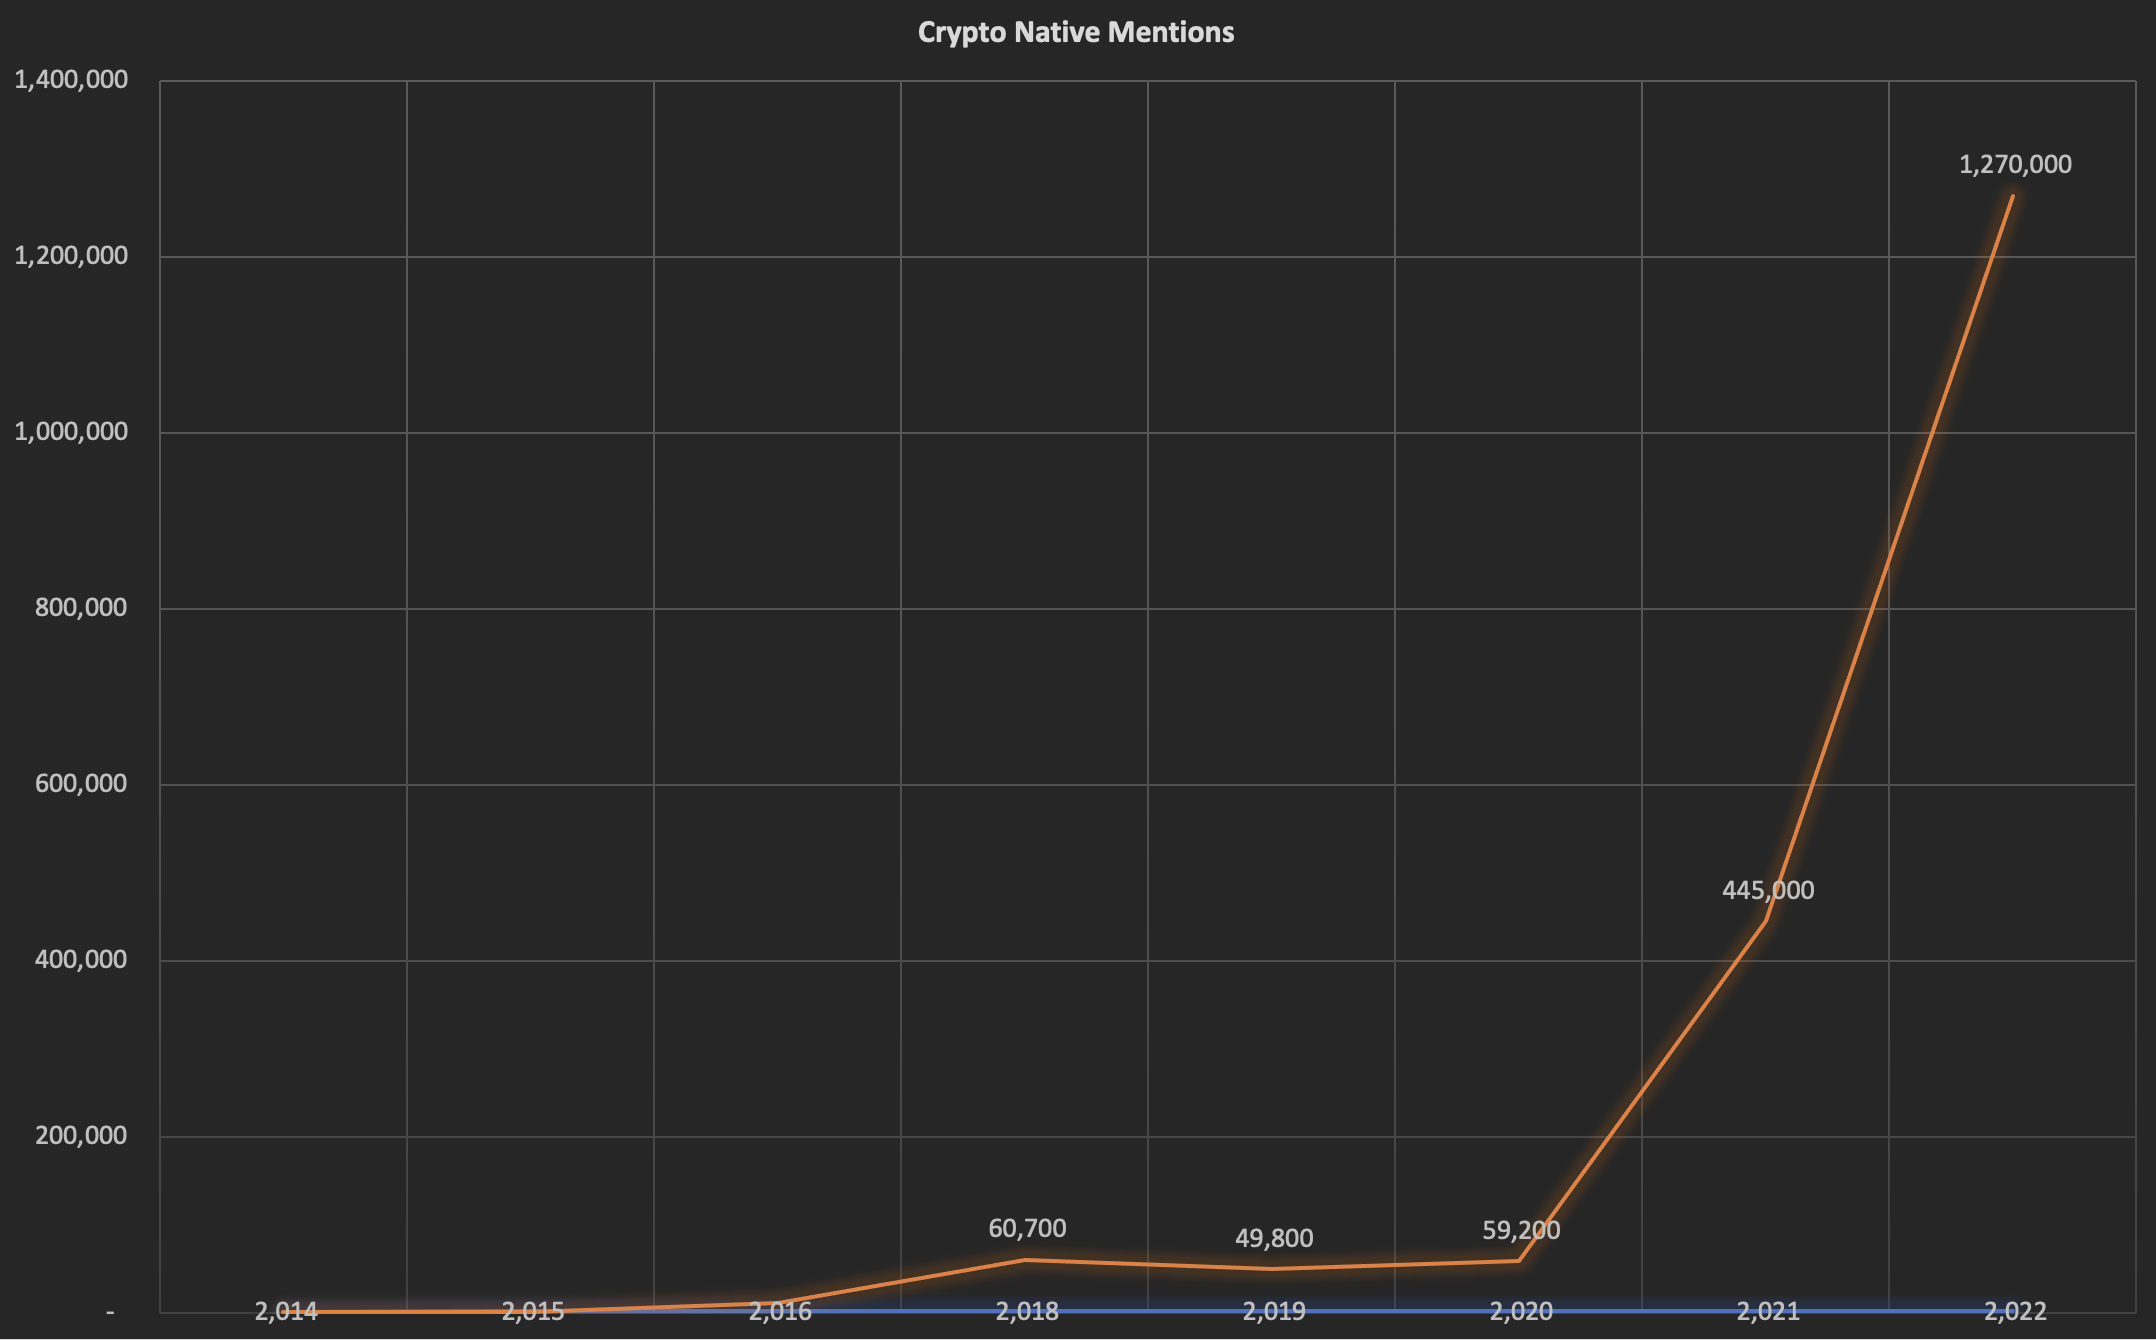Image resolution: width=2156 pixels, height=1340 pixels.
Task: Click the Crypto Native Mentions chart title
Action: (x=1076, y=32)
